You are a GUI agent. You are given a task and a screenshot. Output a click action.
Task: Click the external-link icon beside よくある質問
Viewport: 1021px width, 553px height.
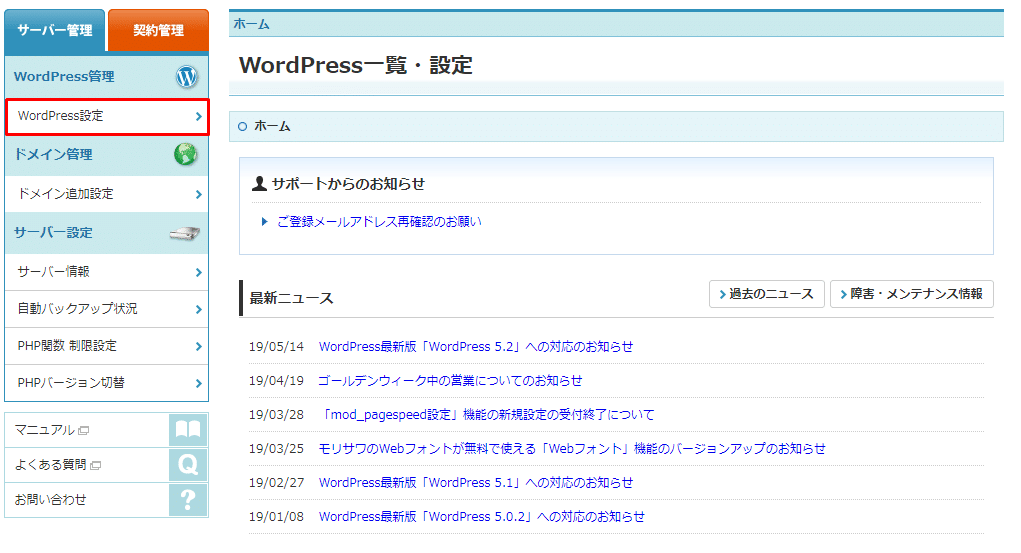tap(96, 466)
